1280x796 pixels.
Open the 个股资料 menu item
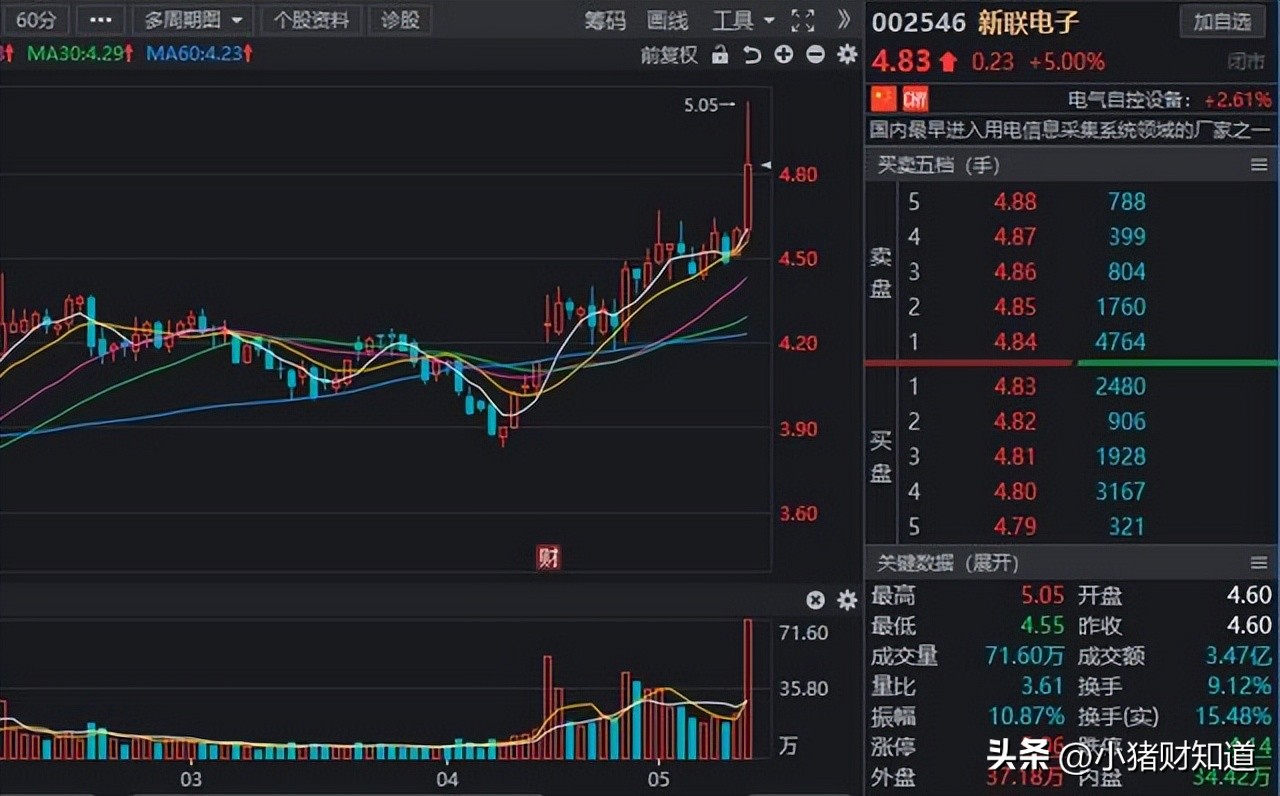click(311, 20)
